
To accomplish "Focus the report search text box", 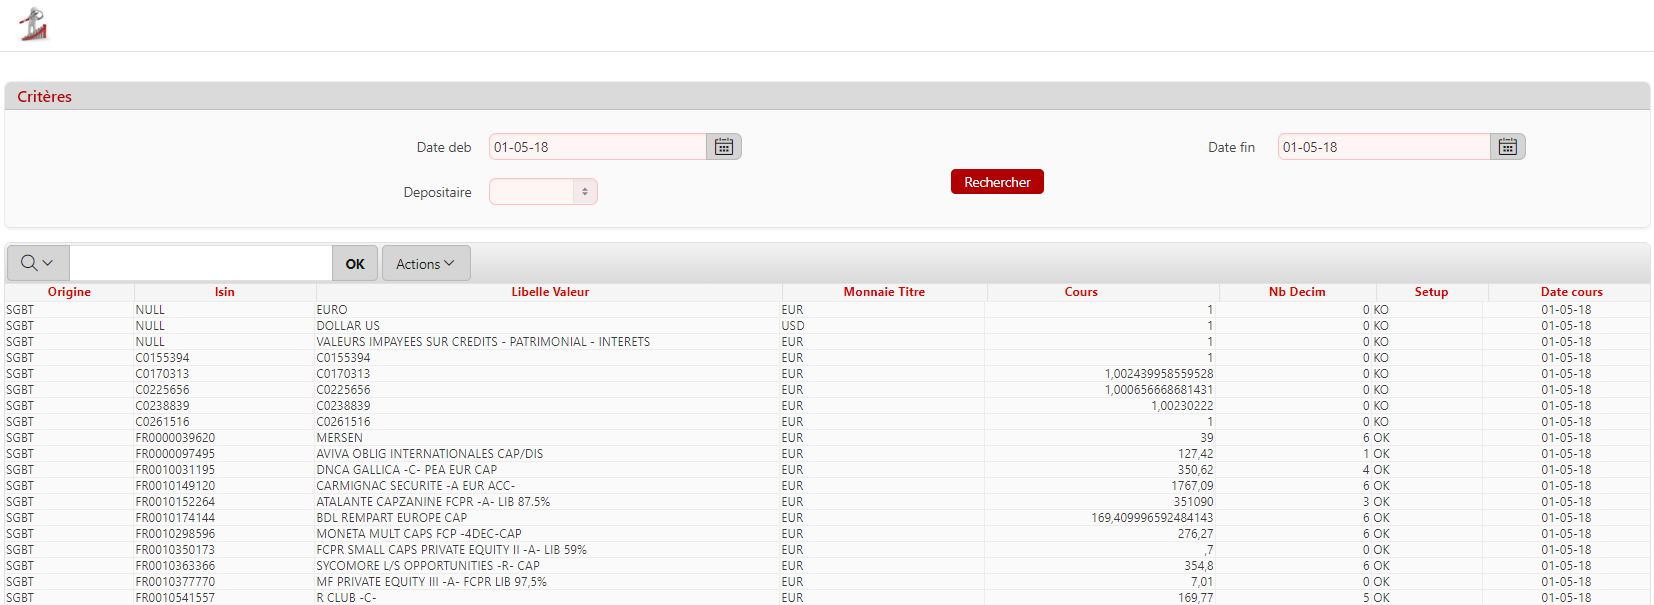I will (x=200, y=264).
